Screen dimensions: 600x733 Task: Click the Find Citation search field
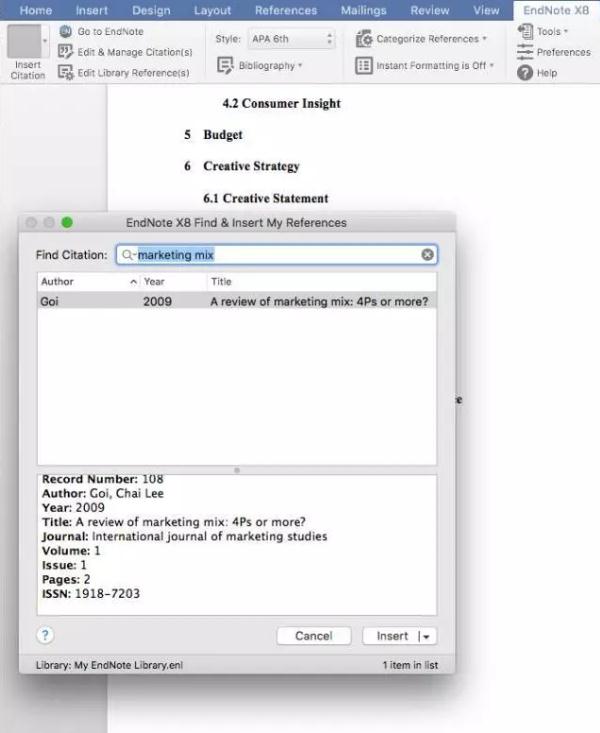click(x=277, y=254)
